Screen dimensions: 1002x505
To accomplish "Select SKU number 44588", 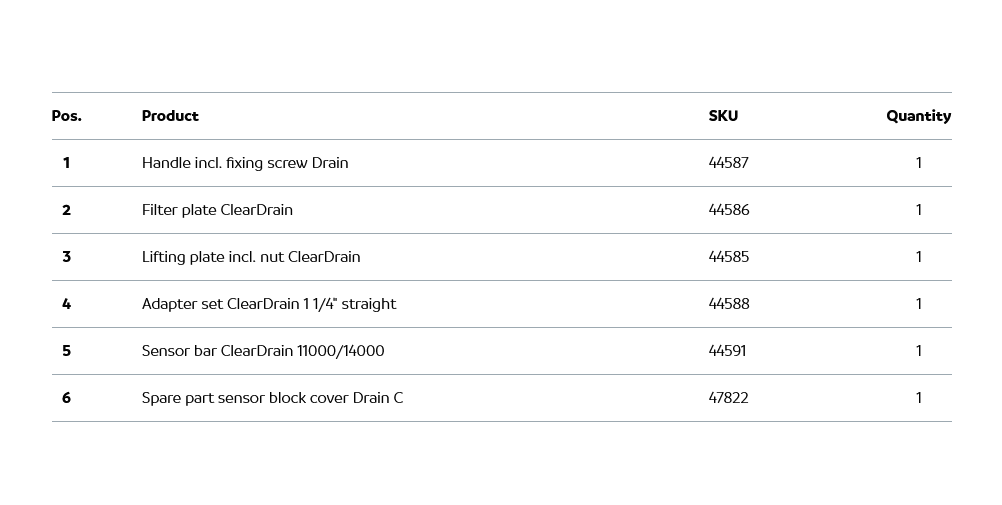I will coord(728,304).
